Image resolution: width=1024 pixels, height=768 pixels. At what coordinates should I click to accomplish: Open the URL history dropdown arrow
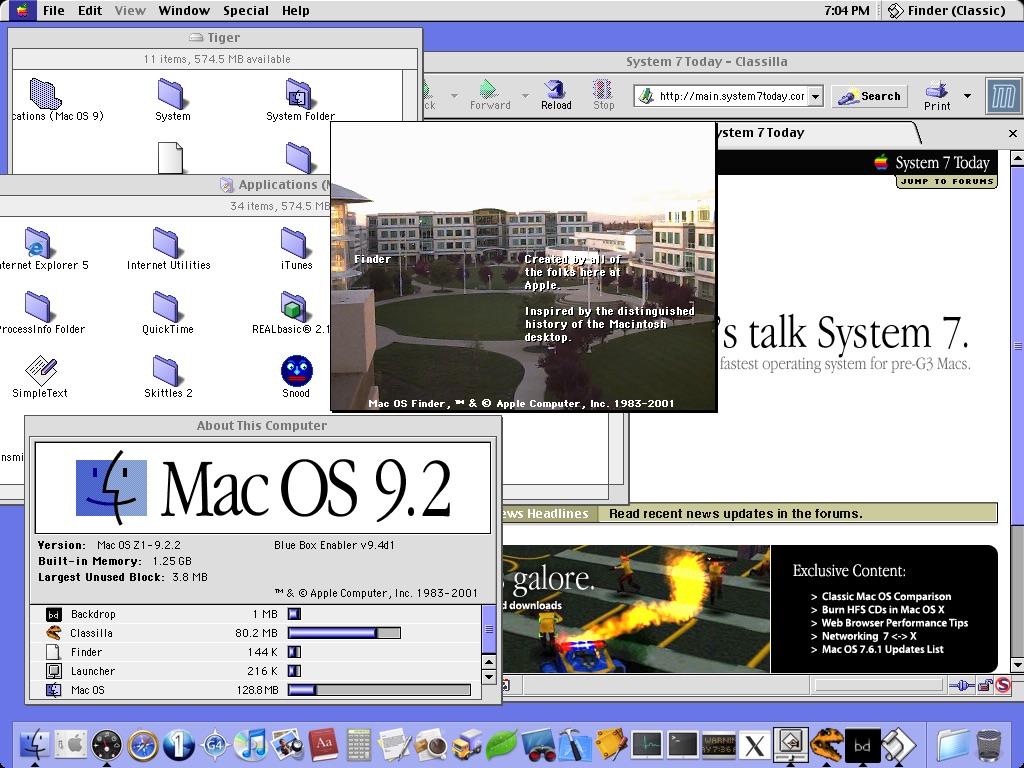click(816, 96)
